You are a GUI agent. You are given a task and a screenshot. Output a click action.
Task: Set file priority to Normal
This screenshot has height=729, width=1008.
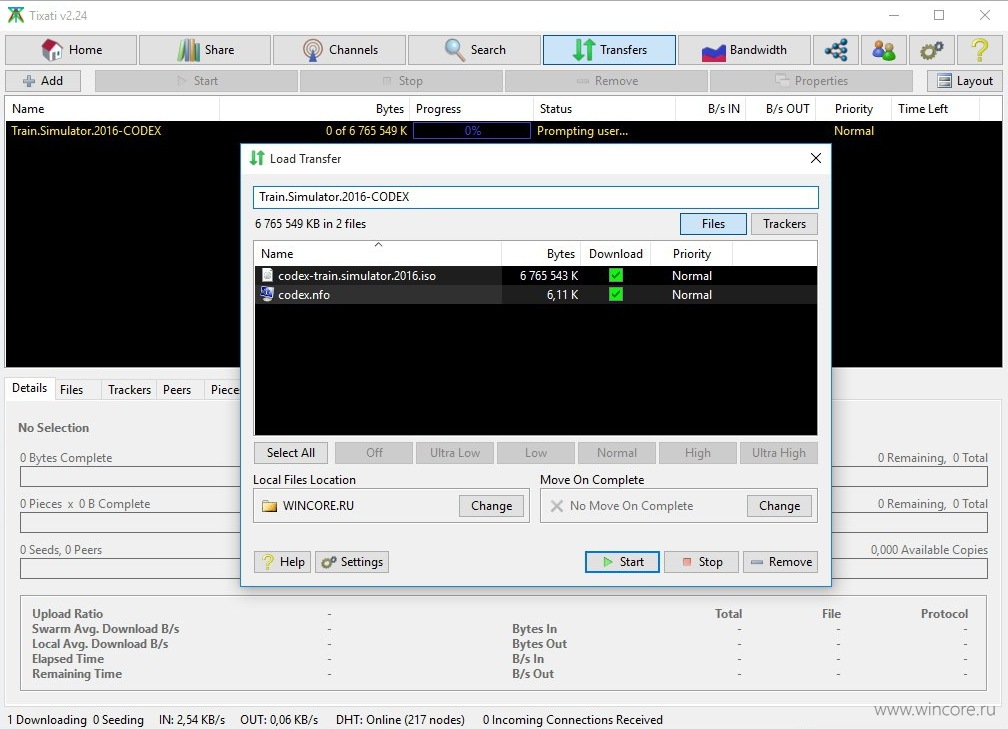(616, 453)
